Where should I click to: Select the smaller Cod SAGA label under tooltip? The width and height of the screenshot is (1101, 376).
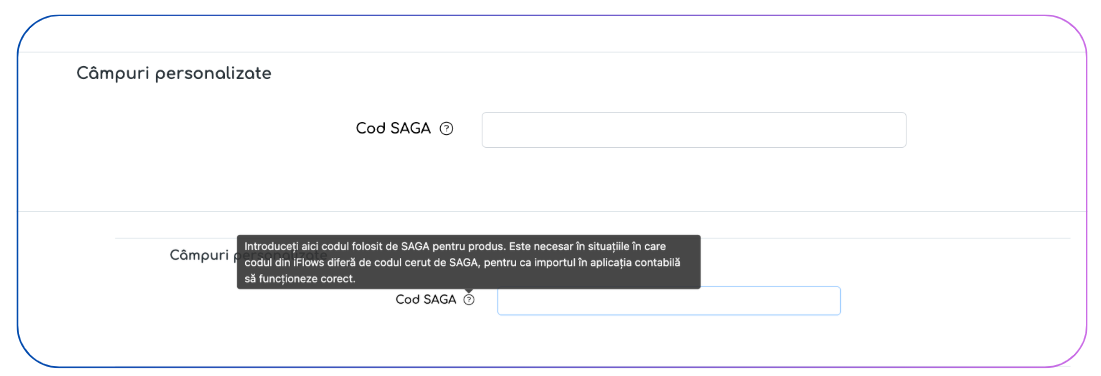426,300
